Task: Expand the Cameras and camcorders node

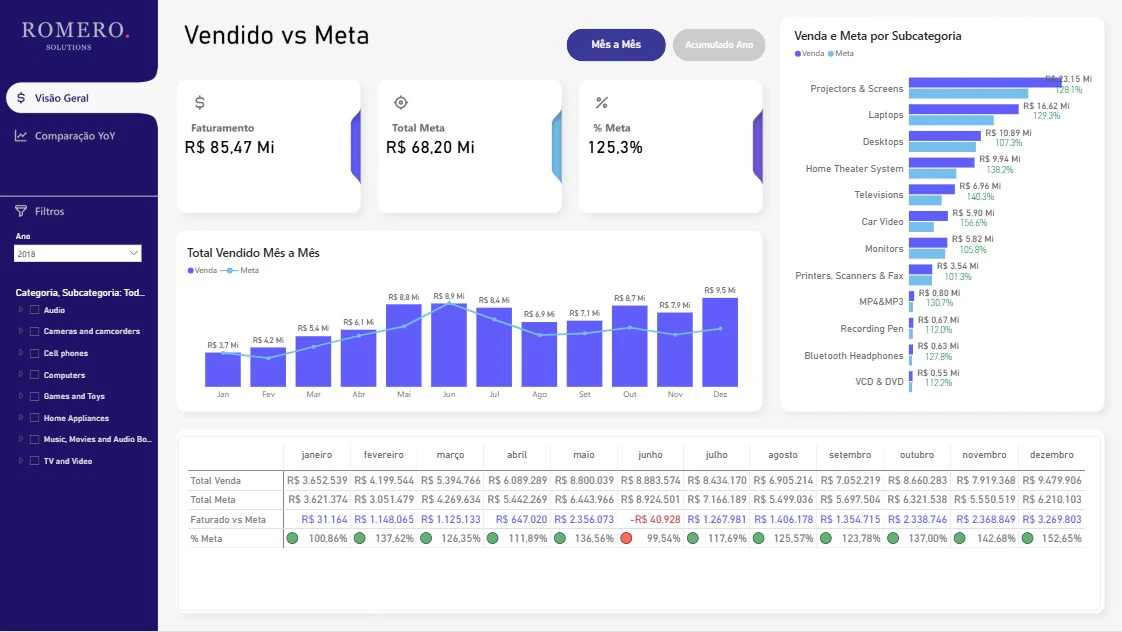Action: click(x=21, y=331)
